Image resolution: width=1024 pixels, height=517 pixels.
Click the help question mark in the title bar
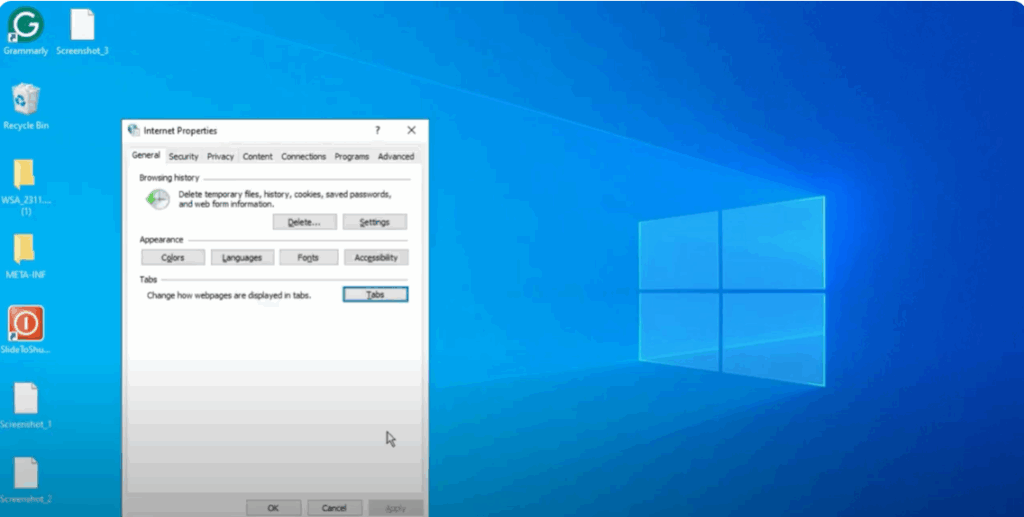[x=377, y=130]
